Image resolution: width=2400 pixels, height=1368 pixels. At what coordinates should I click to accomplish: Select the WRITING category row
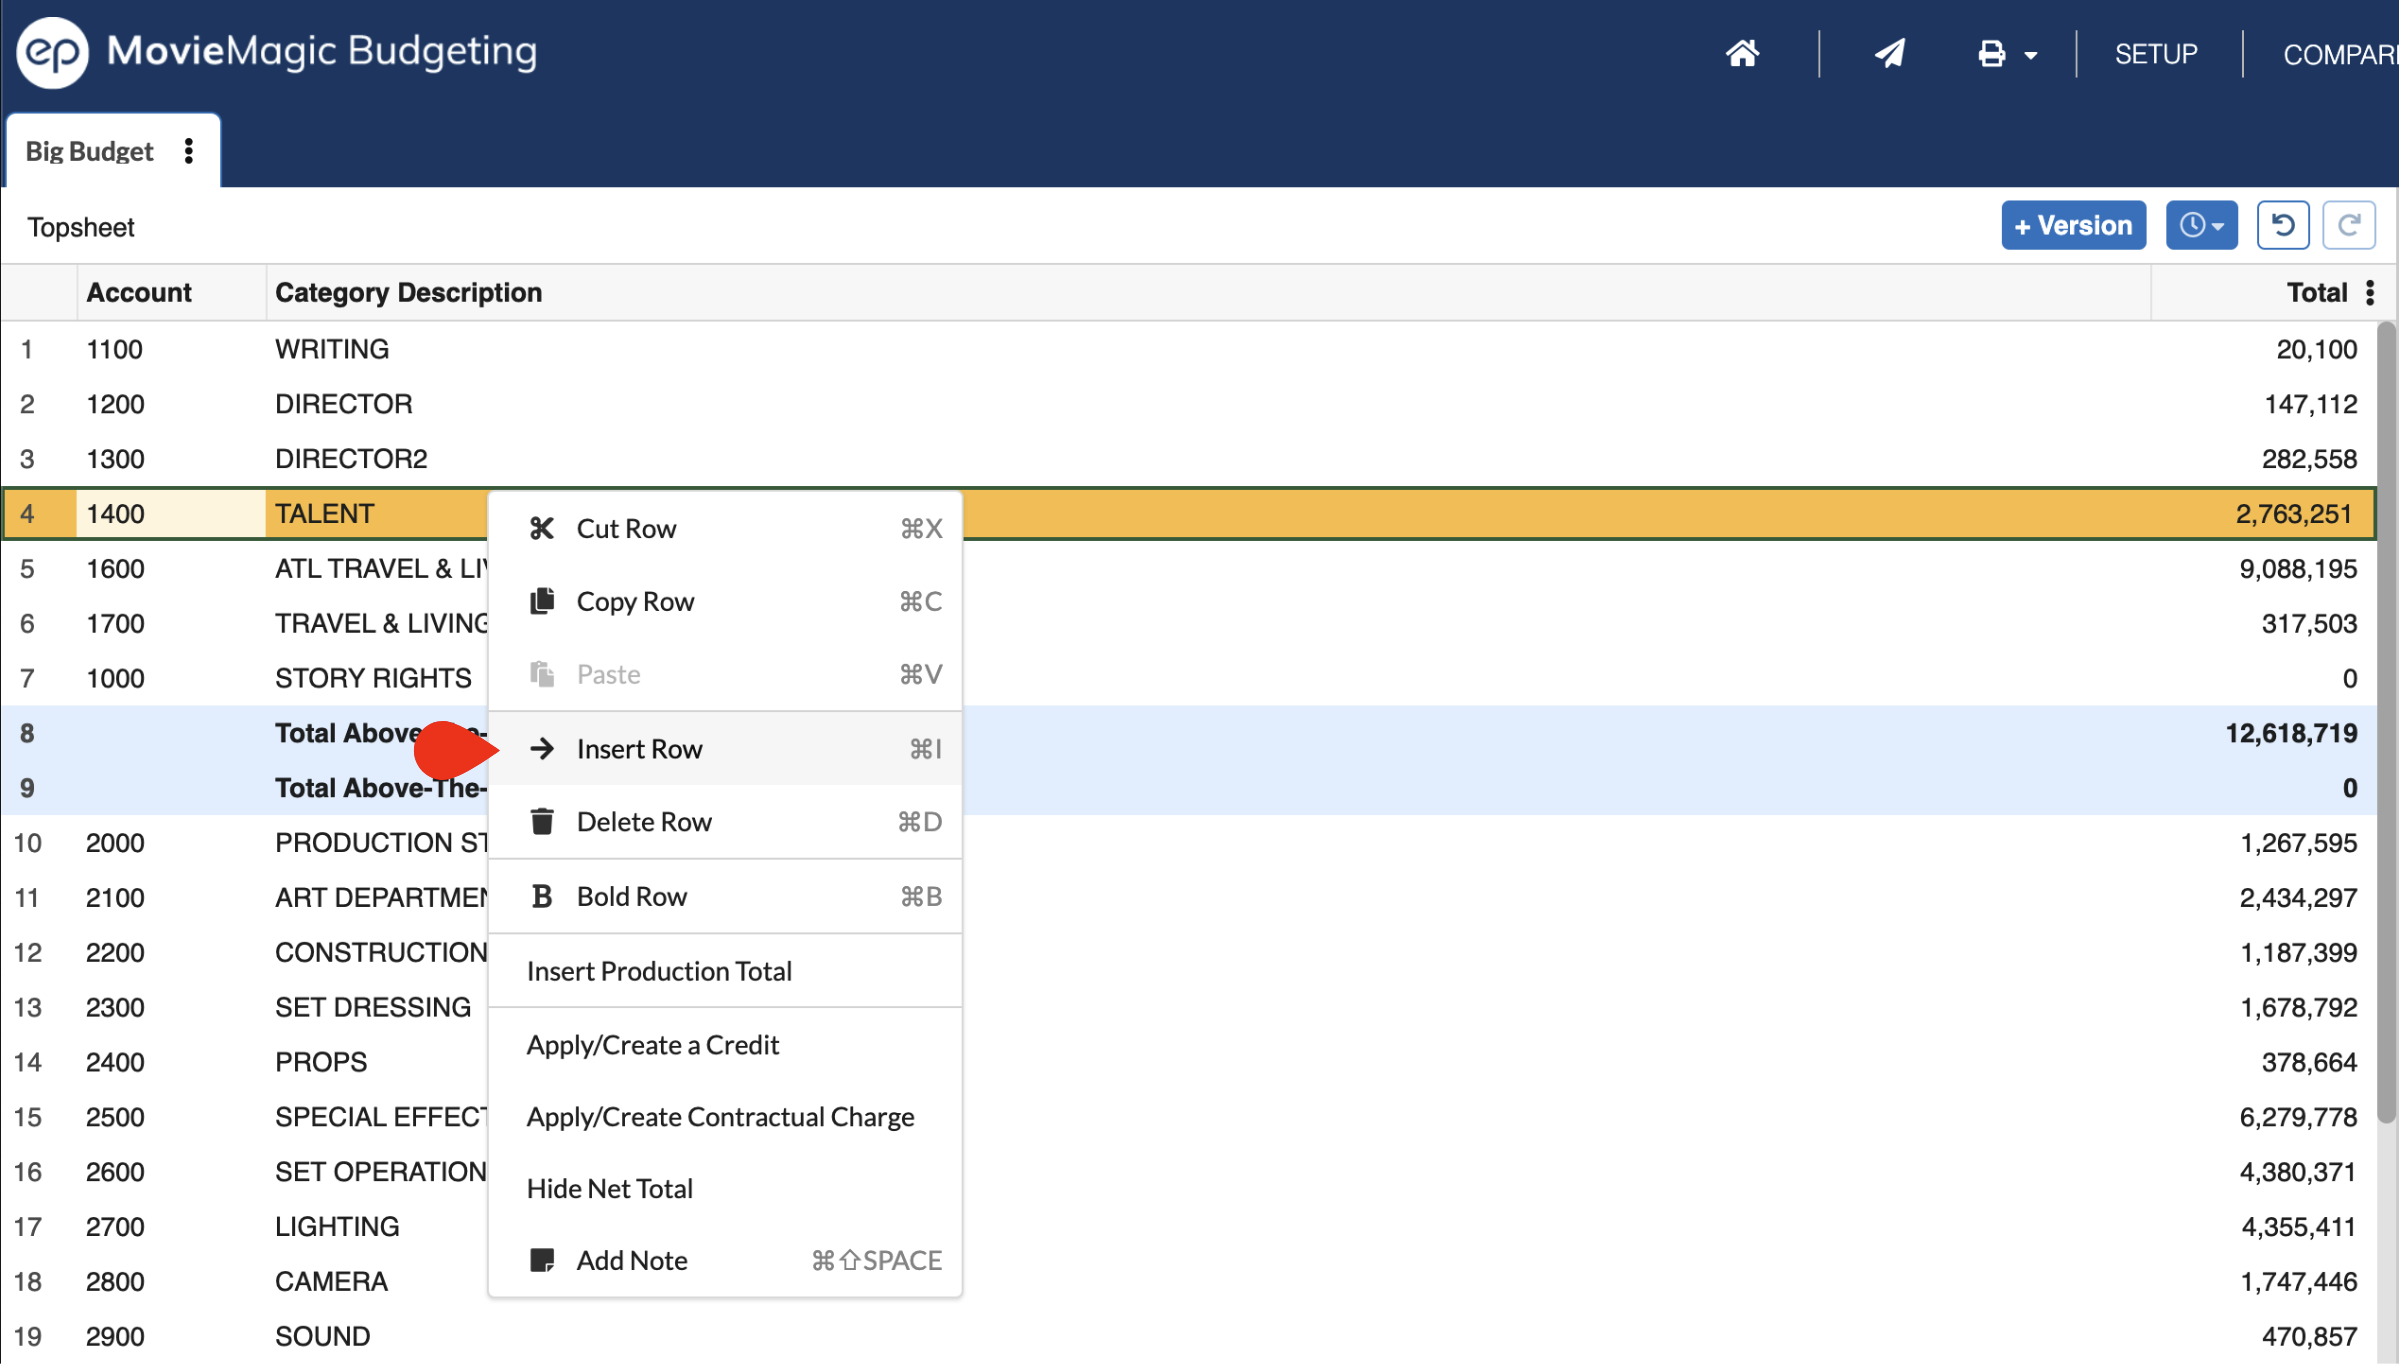point(332,349)
